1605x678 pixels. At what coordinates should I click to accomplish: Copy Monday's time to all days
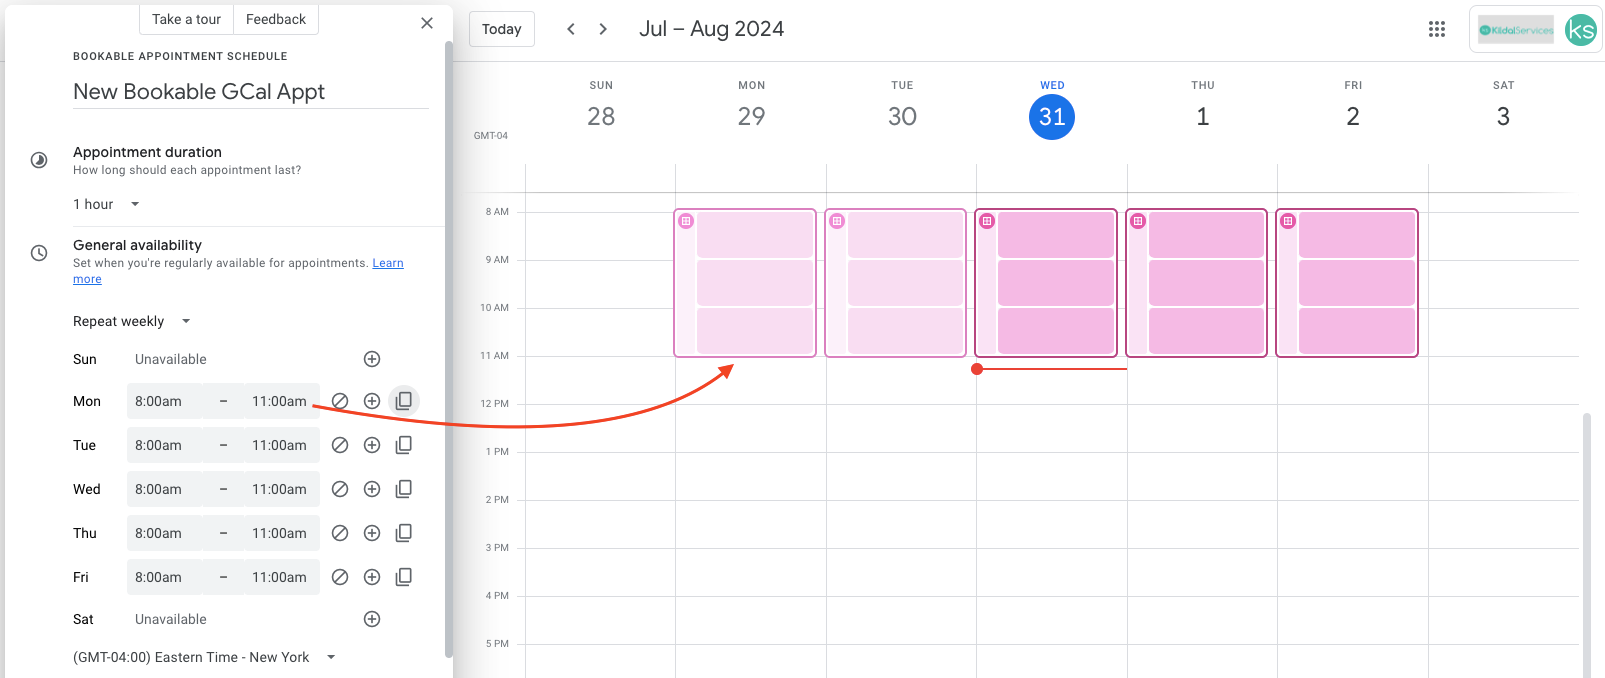[404, 401]
